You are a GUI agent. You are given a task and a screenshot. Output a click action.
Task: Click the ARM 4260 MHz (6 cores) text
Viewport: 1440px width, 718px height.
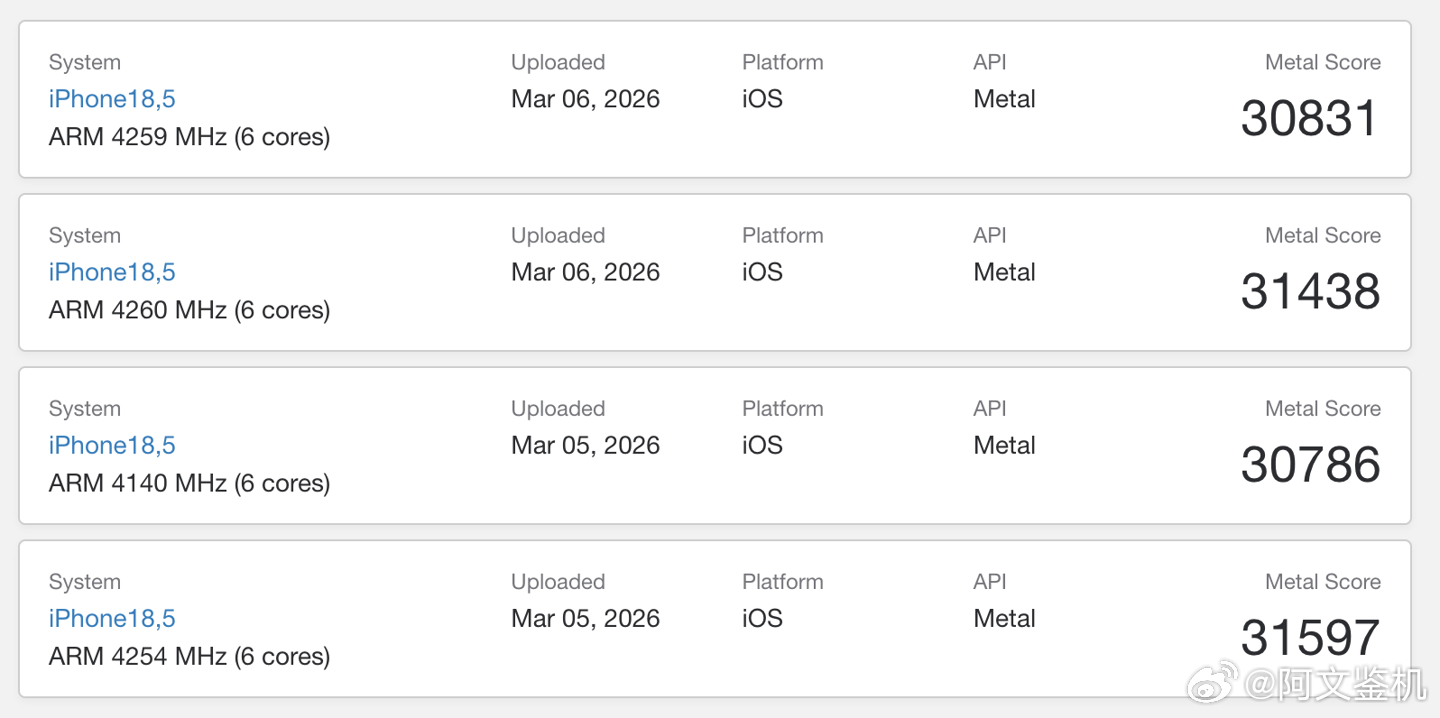189,310
